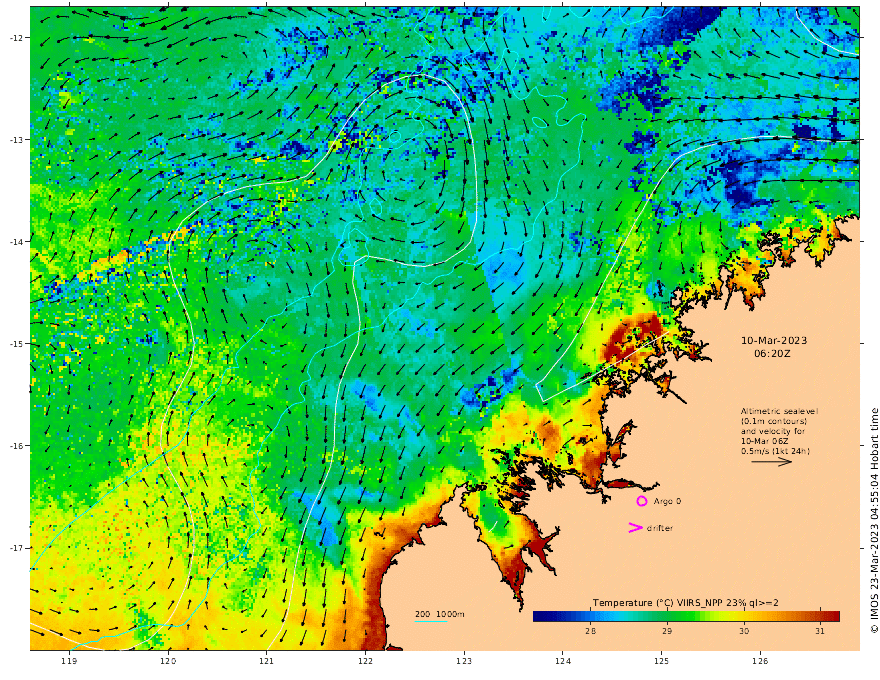Click the 'and velocity for' caption line

click(773, 431)
